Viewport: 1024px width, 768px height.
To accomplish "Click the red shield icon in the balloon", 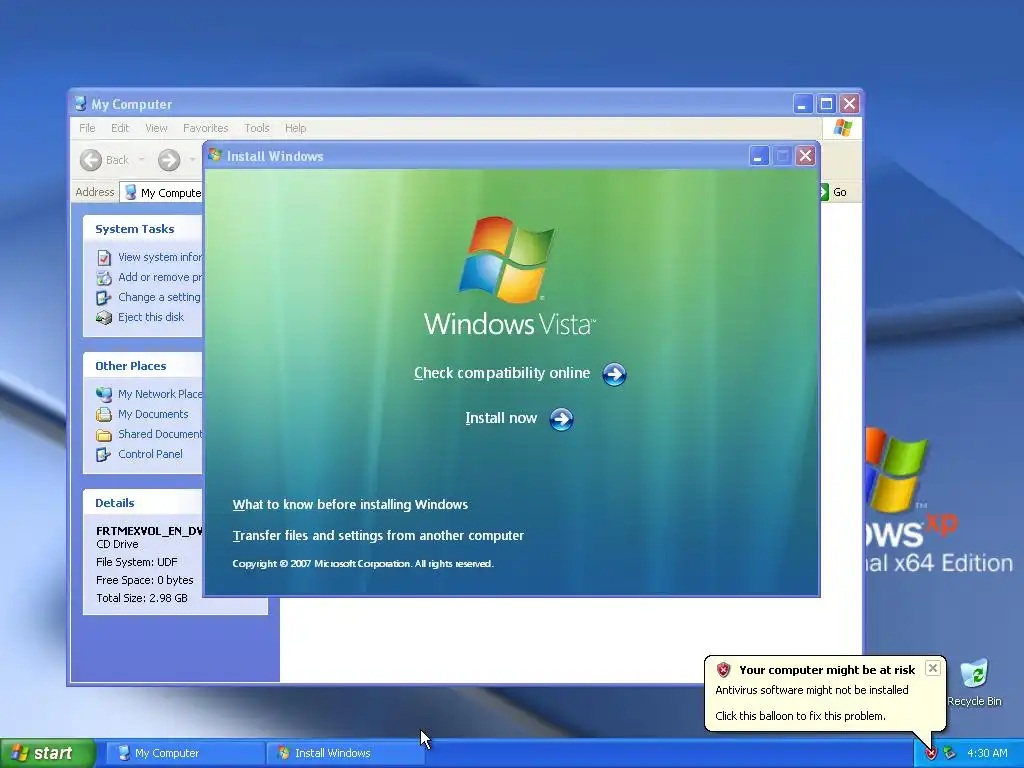I will click(x=723, y=669).
